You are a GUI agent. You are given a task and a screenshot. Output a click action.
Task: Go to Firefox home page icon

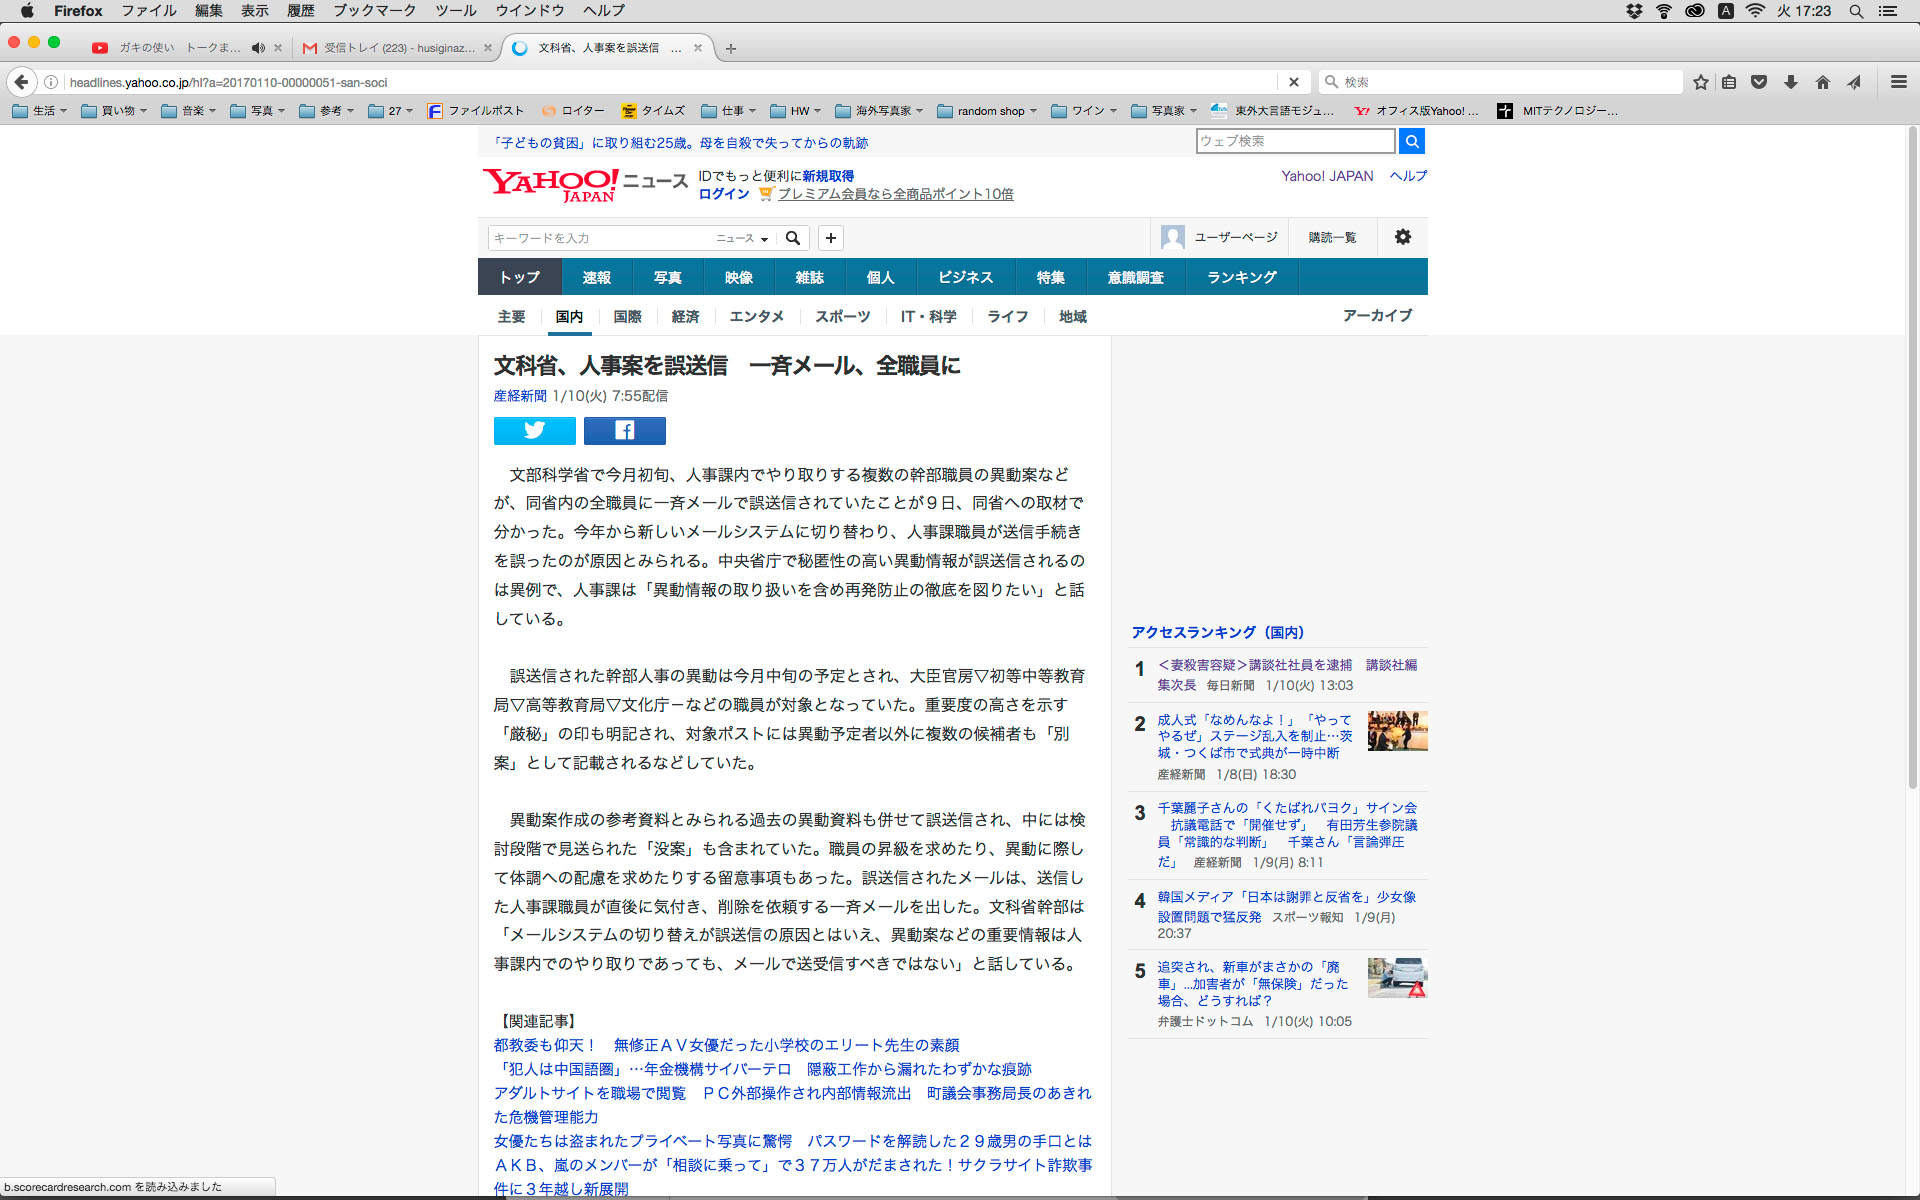tap(1822, 82)
